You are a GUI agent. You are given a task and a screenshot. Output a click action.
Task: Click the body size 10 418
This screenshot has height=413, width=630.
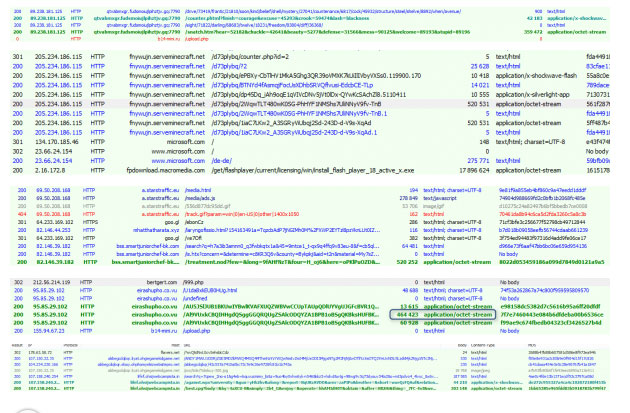click(480, 76)
